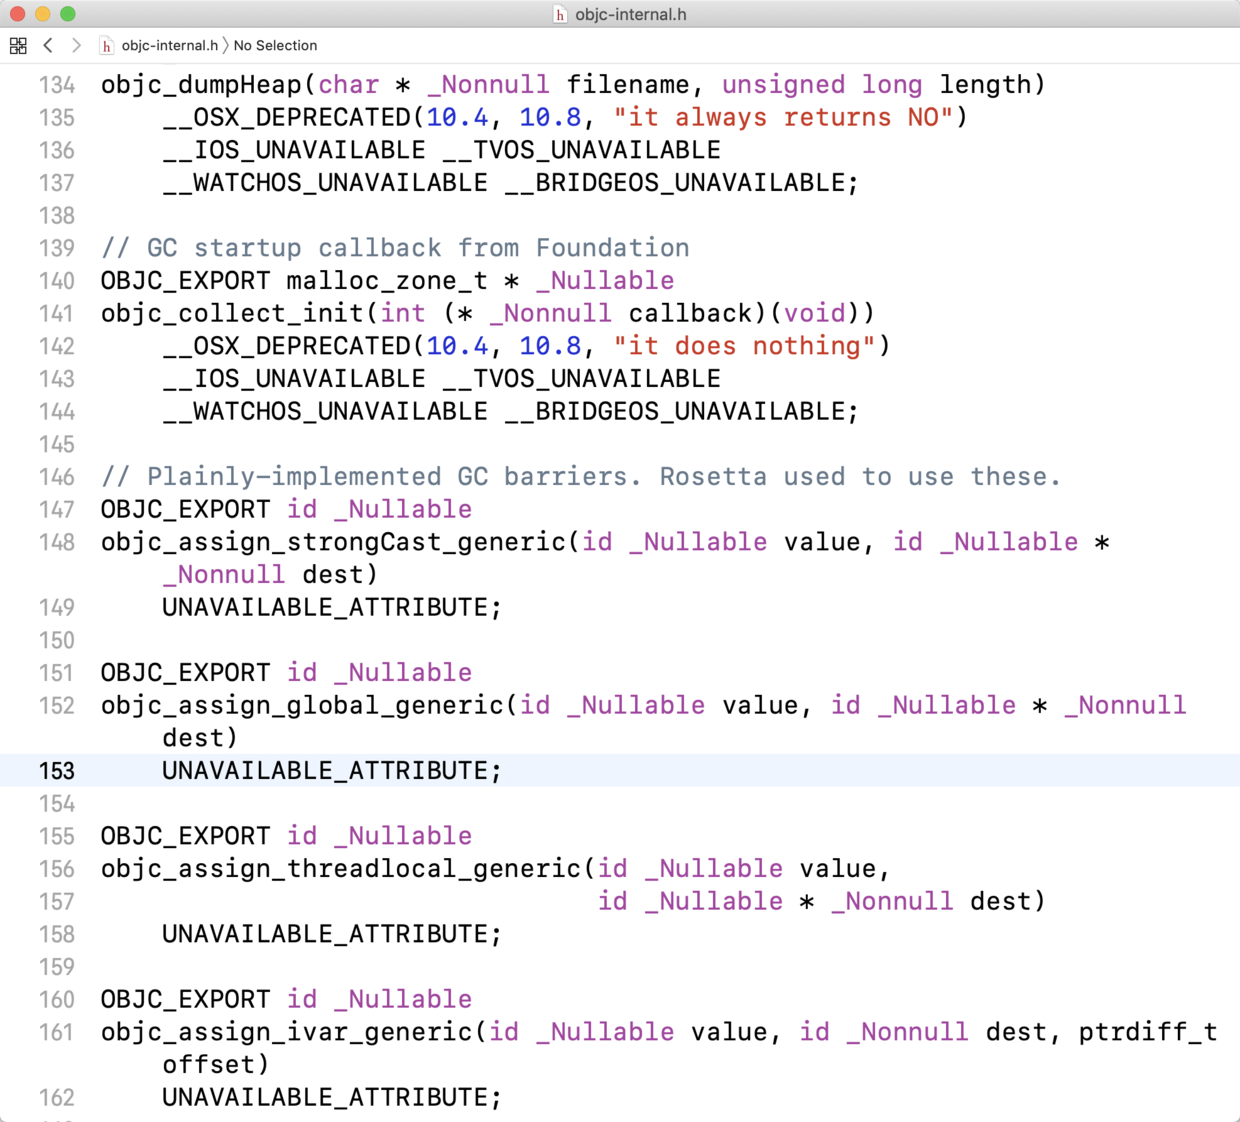The width and height of the screenshot is (1240, 1122).
Task: Go back with the left chevron arrow
Action: pyautogui.click(x=48, y=45)
